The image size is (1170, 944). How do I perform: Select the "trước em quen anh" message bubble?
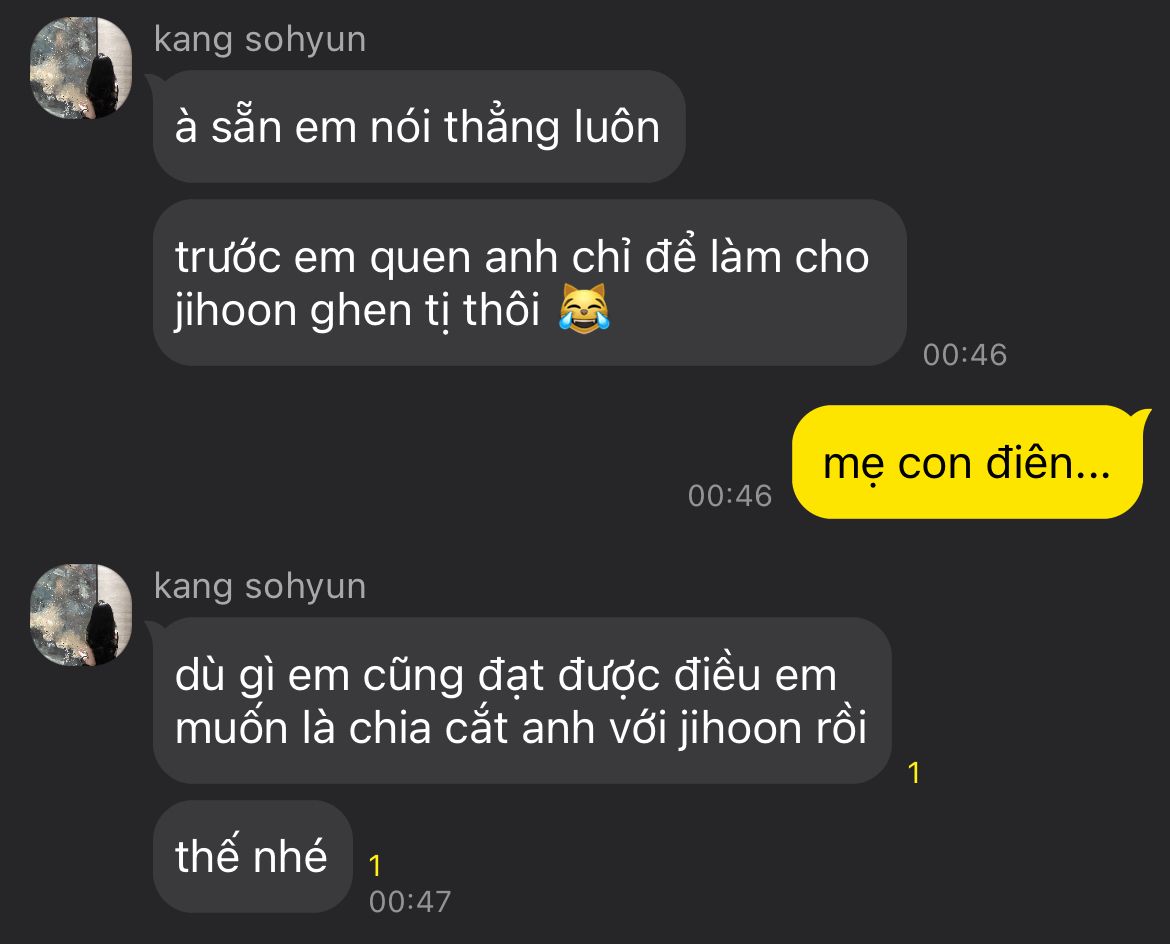(529, 282)
